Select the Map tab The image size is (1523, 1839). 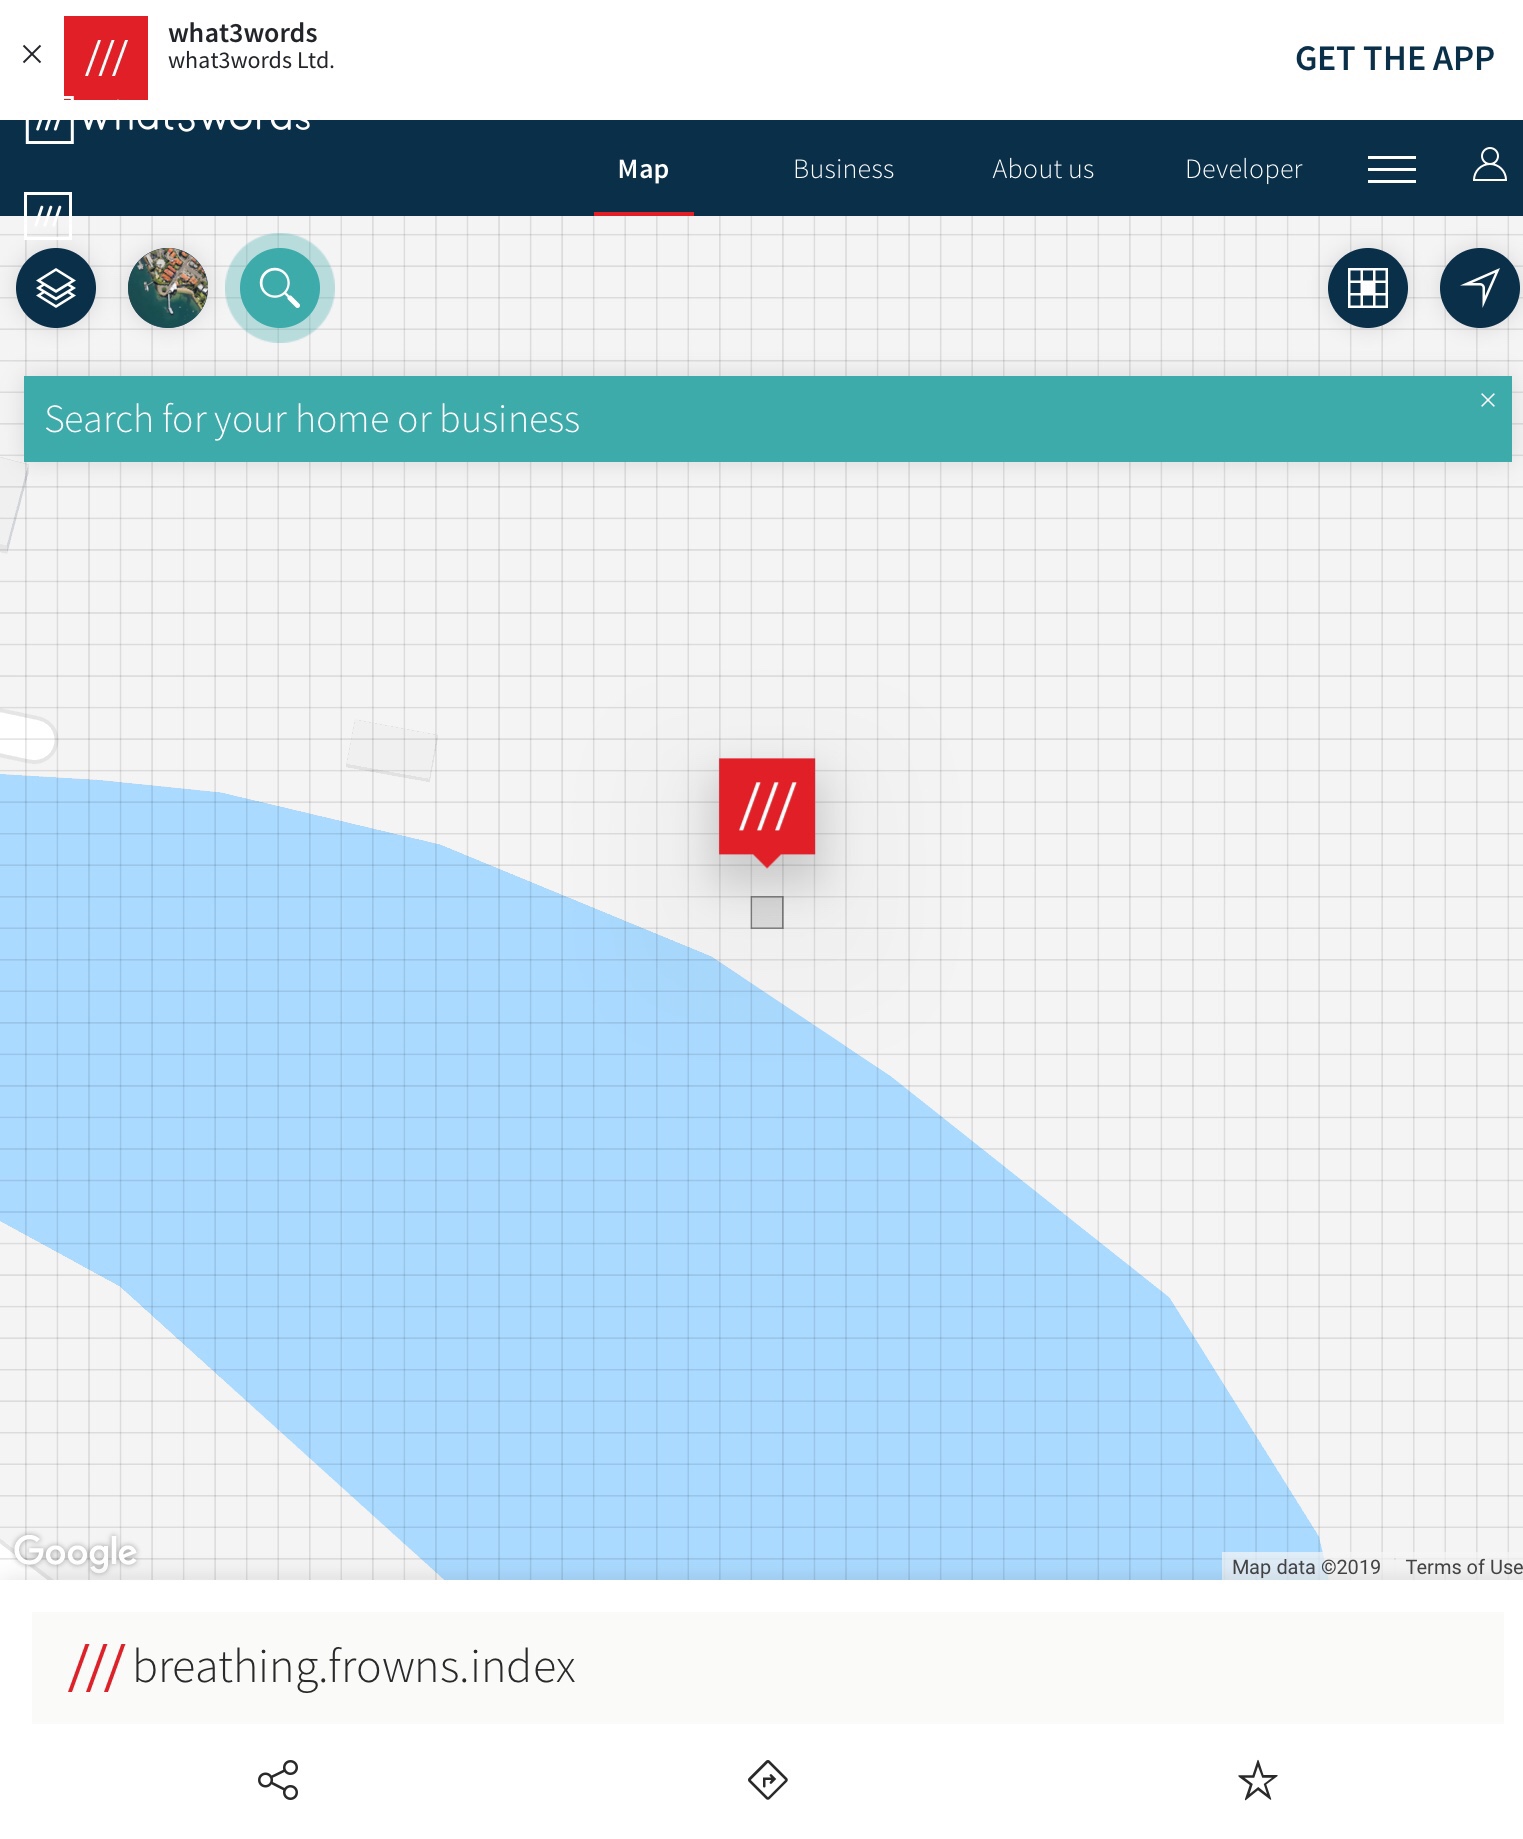click(643, 169)
